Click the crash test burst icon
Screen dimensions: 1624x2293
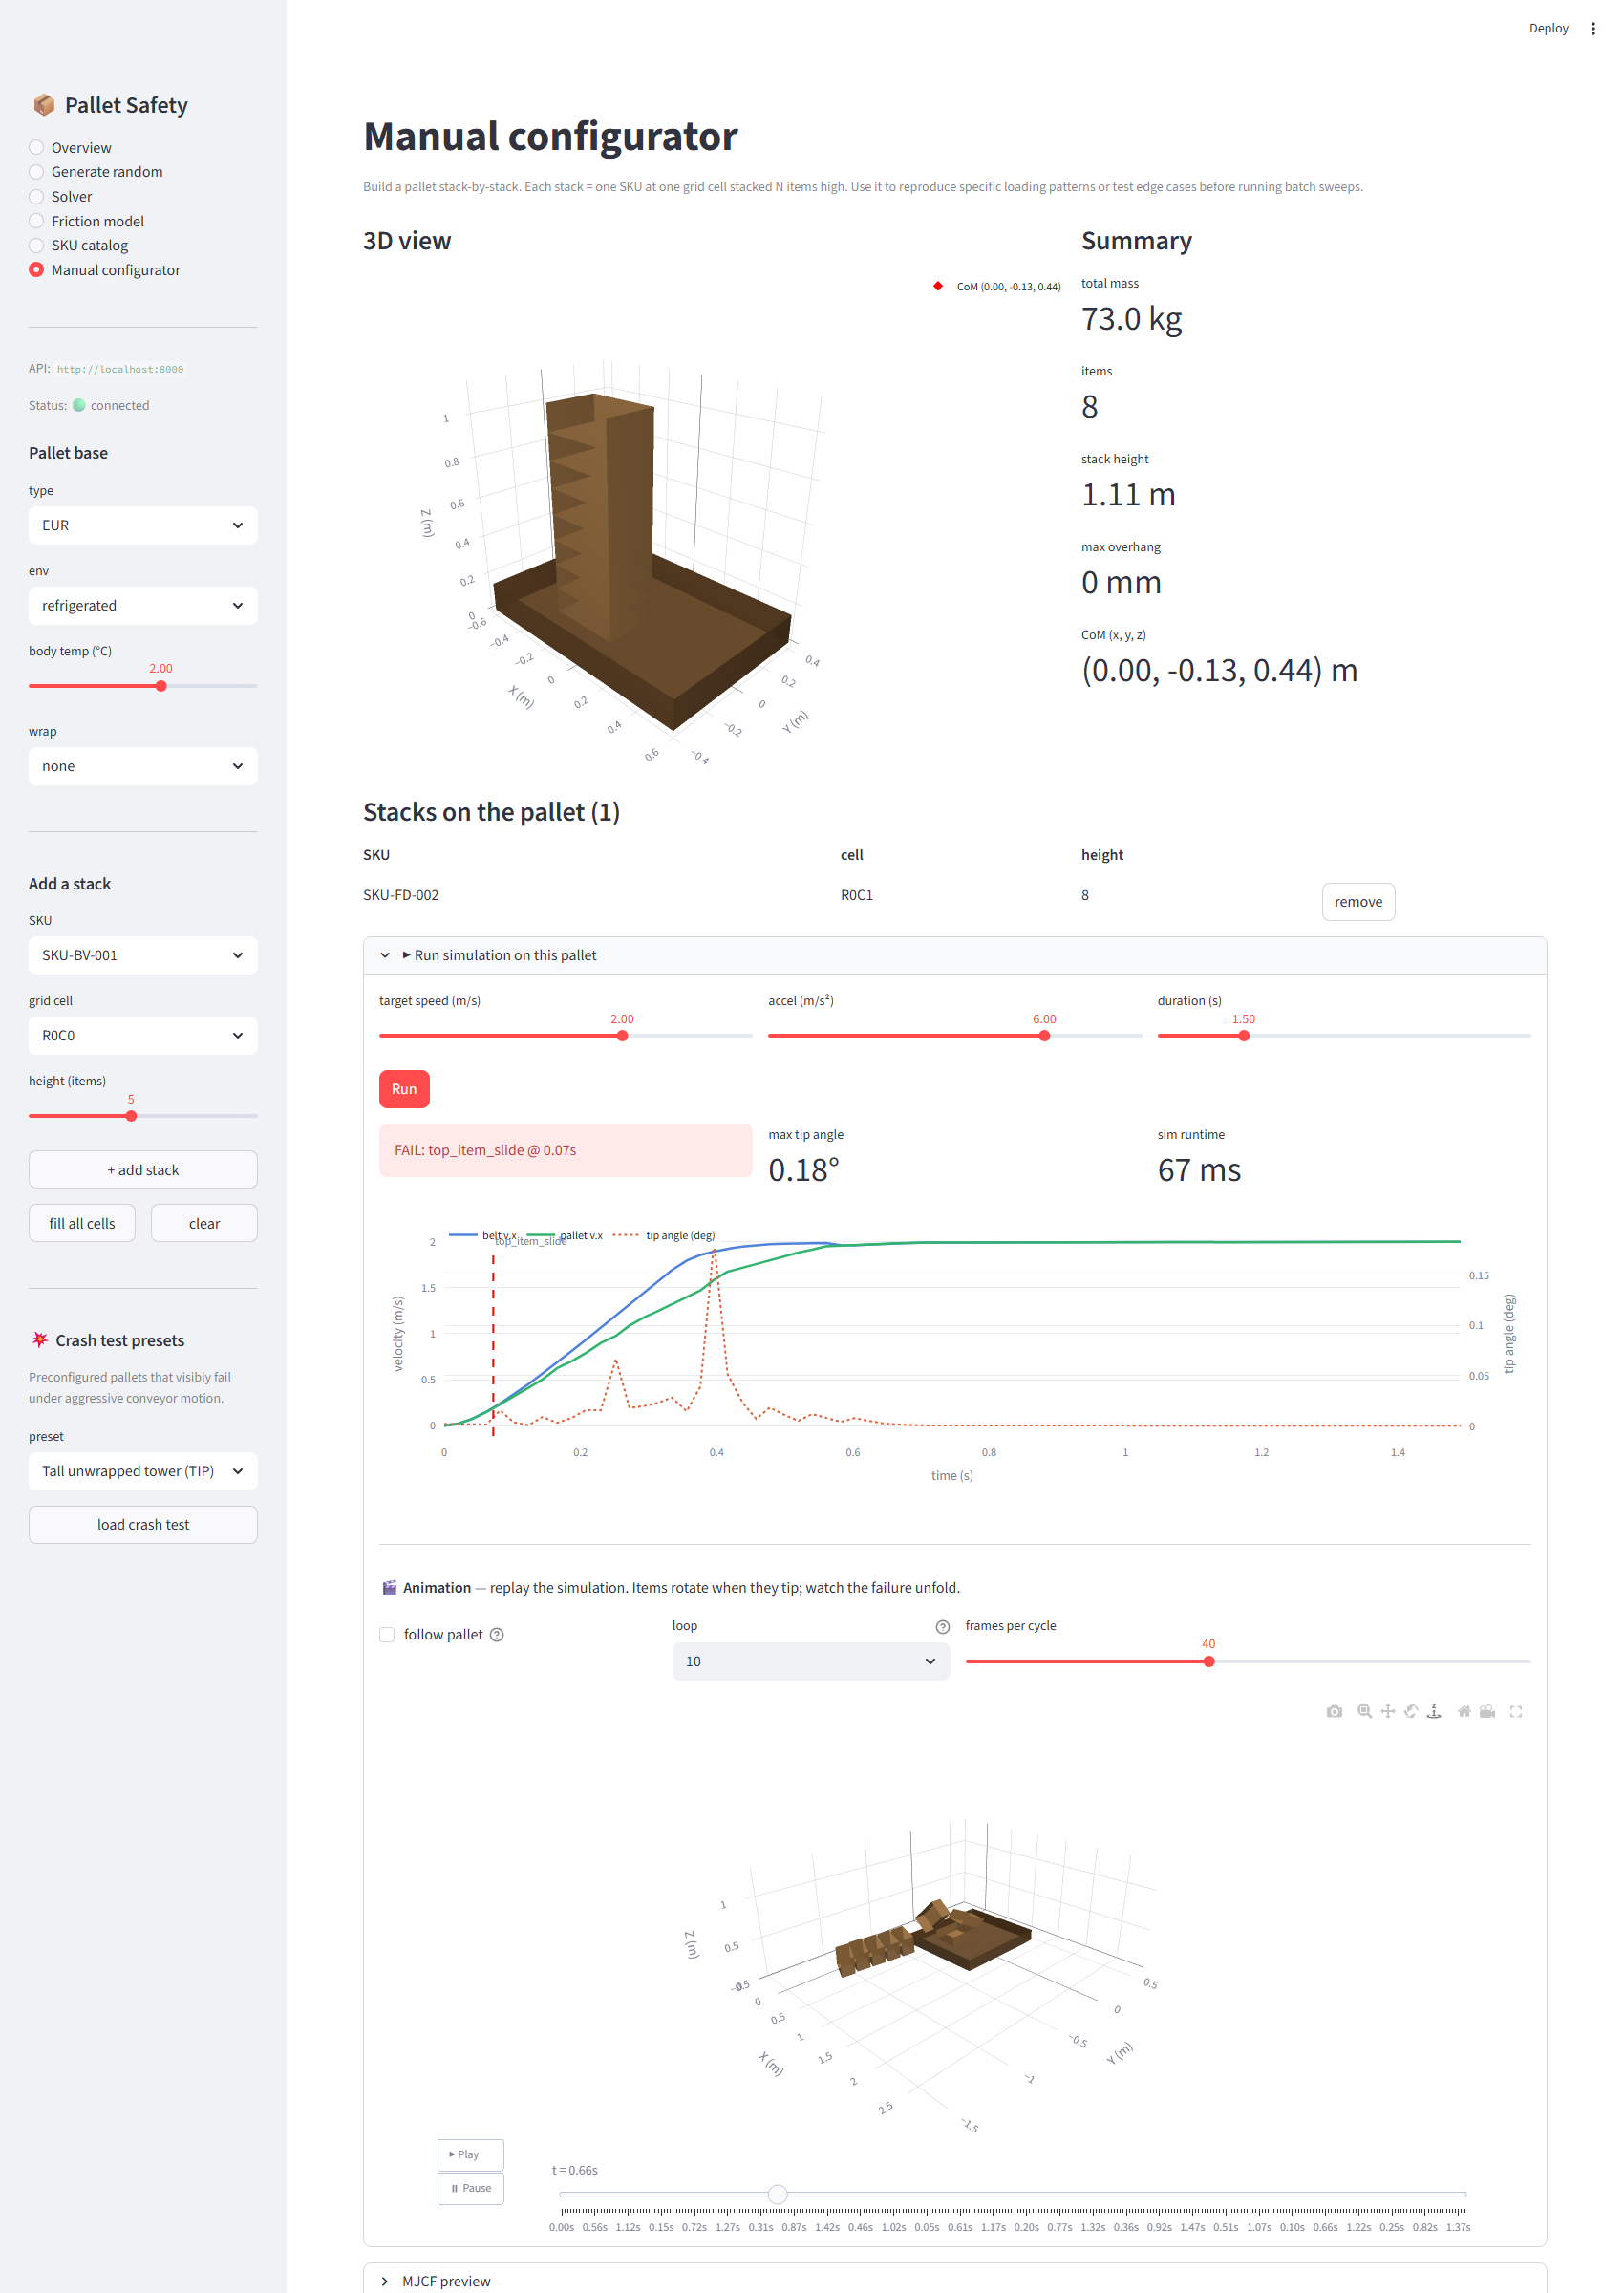pyautogui.click(x=40, y=1339)
